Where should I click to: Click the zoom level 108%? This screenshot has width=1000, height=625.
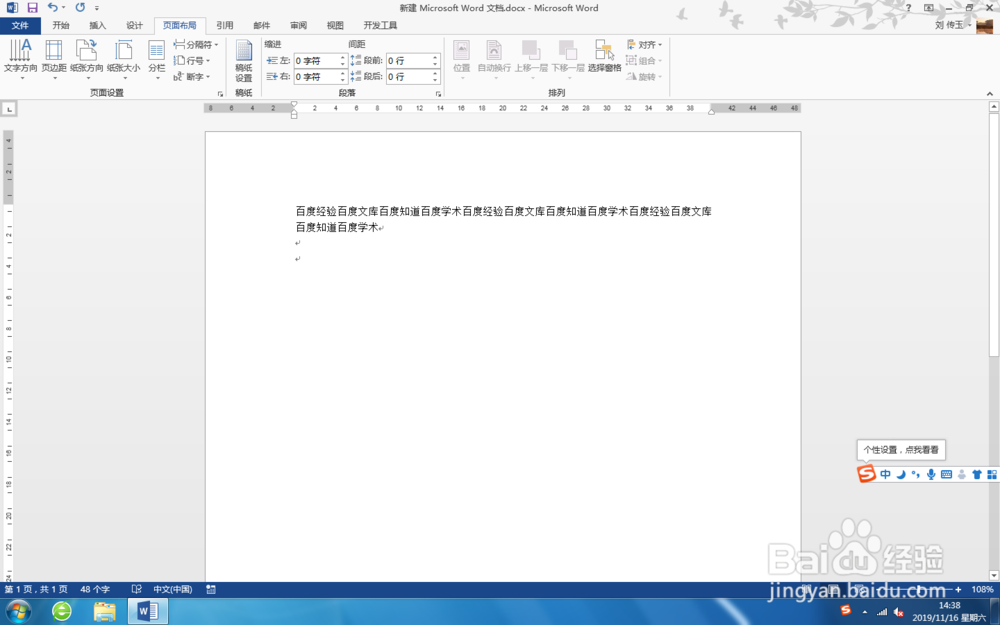(982, 589)
